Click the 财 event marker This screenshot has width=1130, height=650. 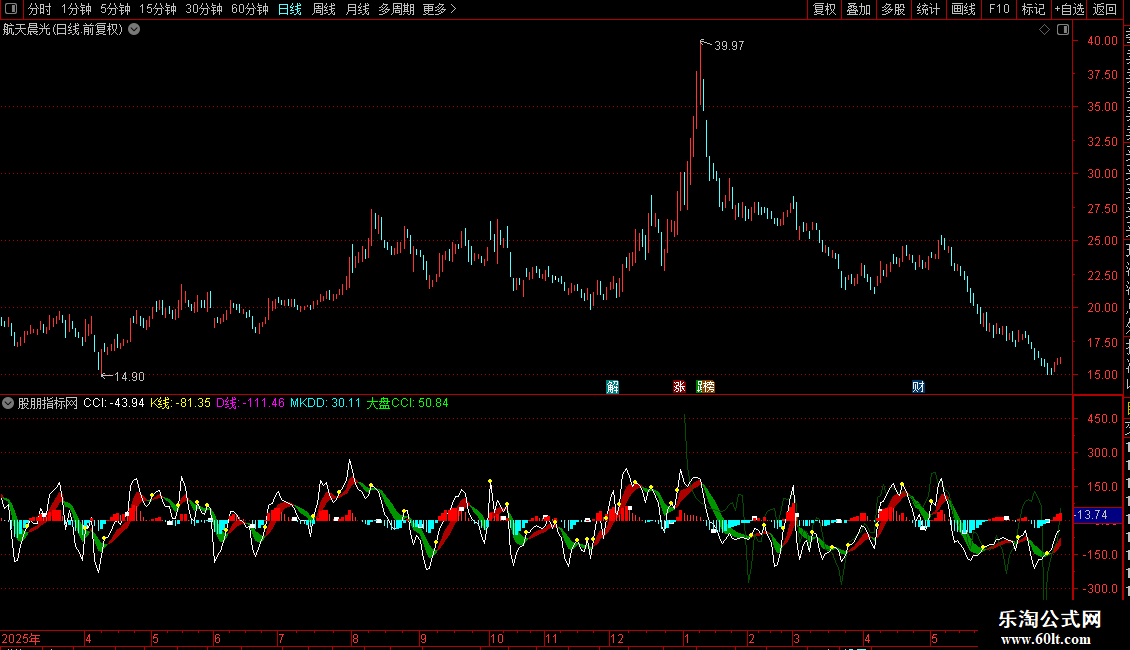pyautogui.click(x=918, y=387)
